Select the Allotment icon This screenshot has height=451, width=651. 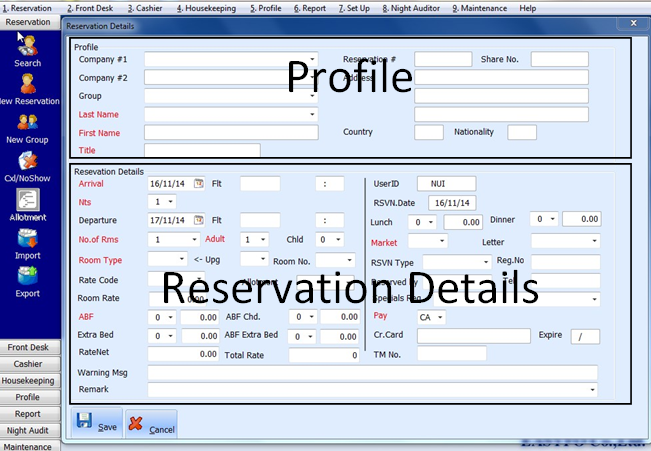coord(28,200)
